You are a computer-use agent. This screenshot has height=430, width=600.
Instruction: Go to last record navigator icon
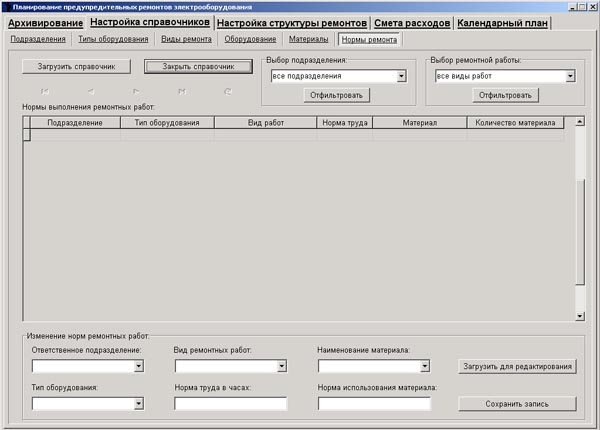[x=182, y=91]
